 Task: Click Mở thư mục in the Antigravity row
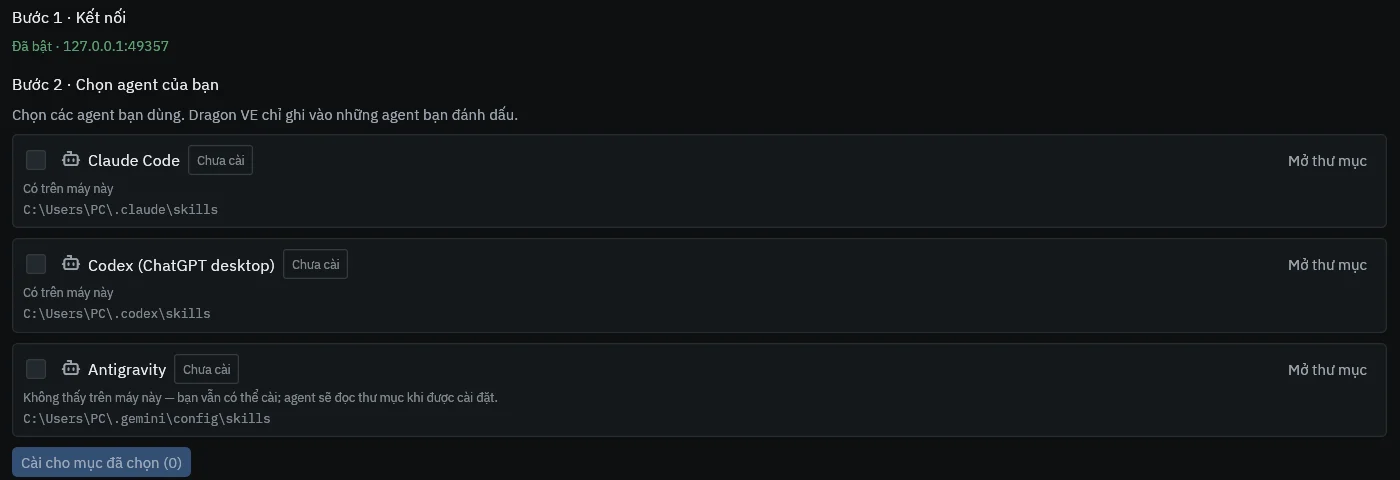point(1327,370)
